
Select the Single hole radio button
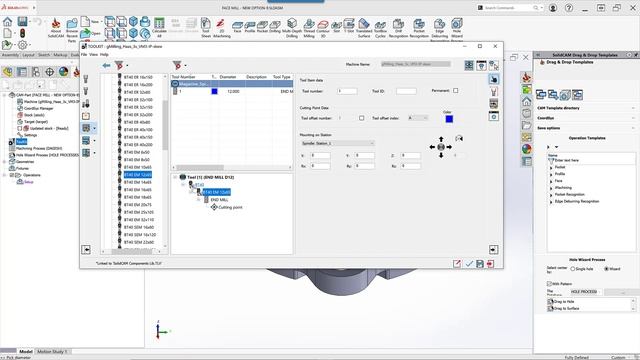click(x=573, y=269)
